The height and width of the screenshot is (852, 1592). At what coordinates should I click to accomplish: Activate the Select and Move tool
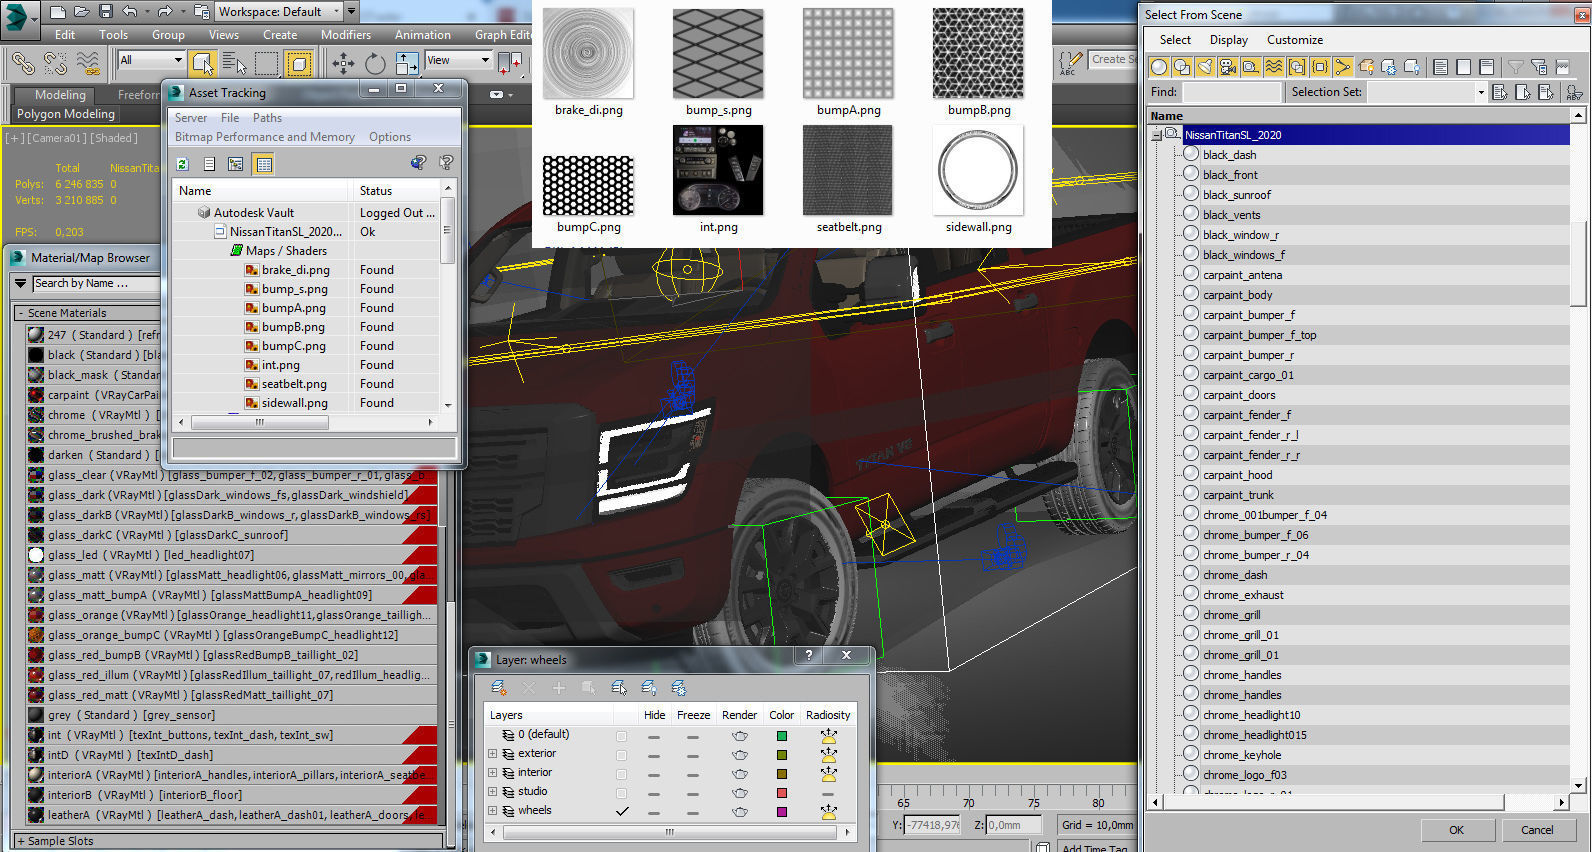[x=343, y=64]
